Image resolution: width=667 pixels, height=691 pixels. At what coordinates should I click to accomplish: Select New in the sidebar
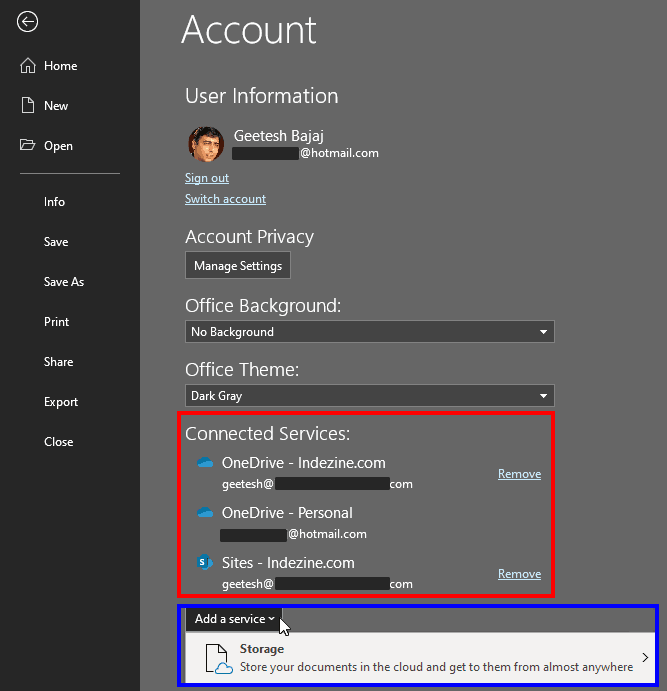[56, 106]
